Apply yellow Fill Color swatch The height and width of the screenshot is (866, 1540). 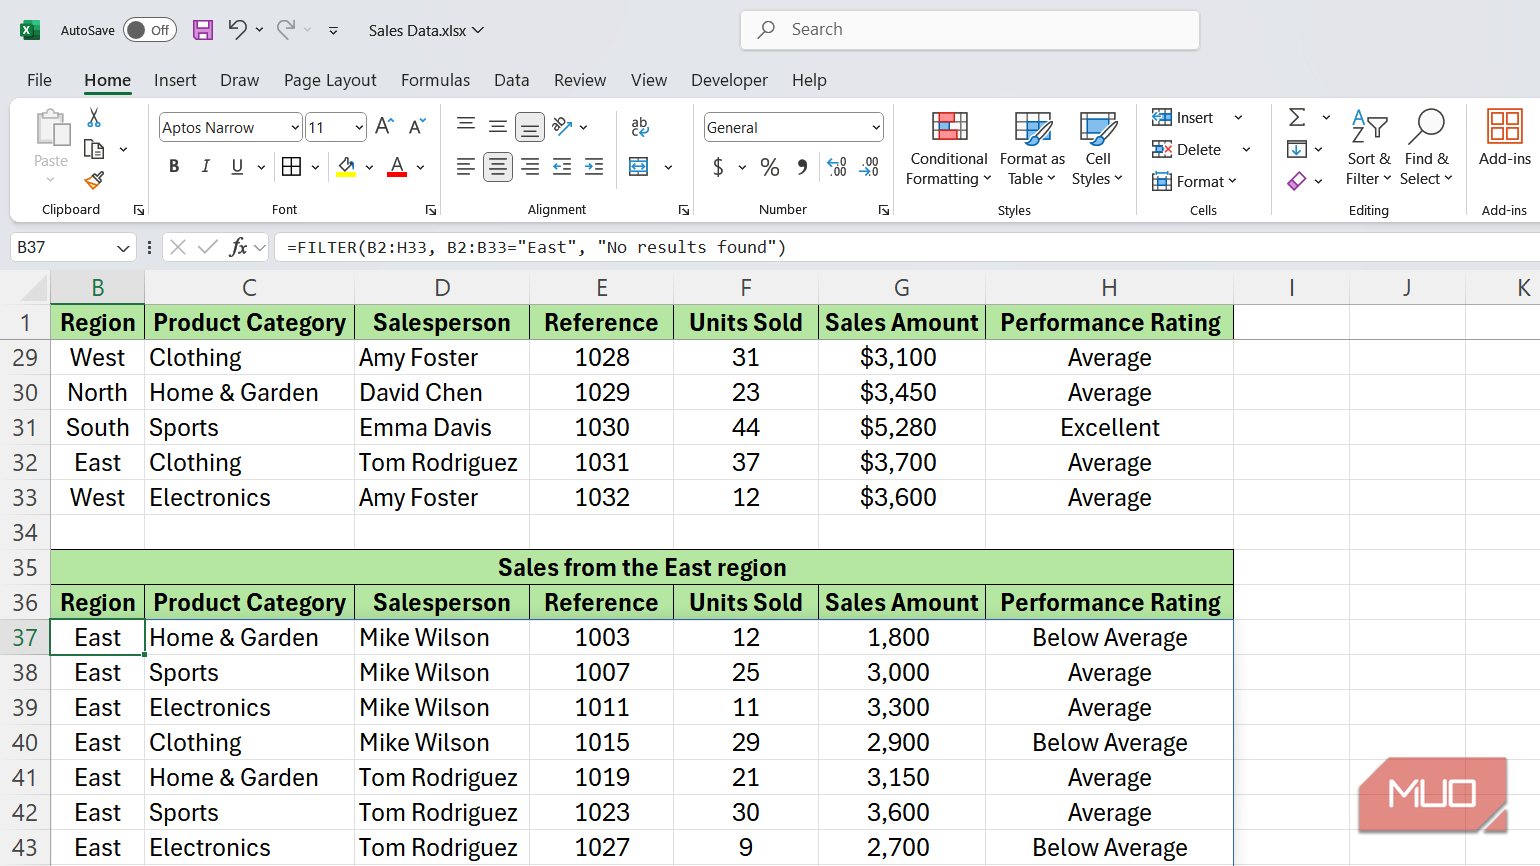(x=346, y=167)
